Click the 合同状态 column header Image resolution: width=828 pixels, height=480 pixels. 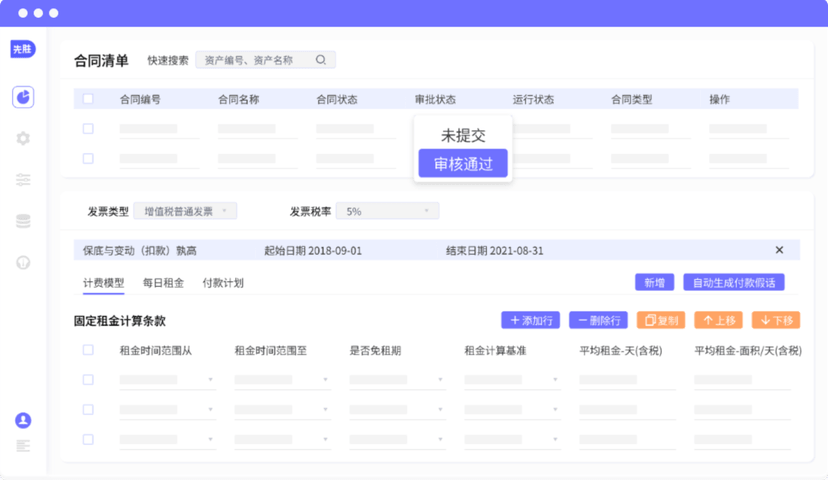point(337,99)
